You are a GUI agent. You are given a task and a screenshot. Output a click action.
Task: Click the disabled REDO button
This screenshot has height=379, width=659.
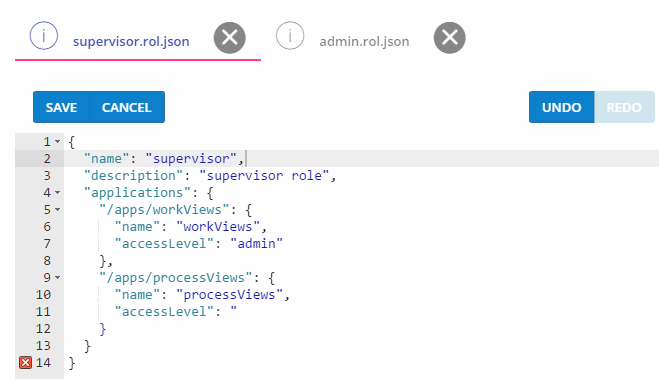624,107
